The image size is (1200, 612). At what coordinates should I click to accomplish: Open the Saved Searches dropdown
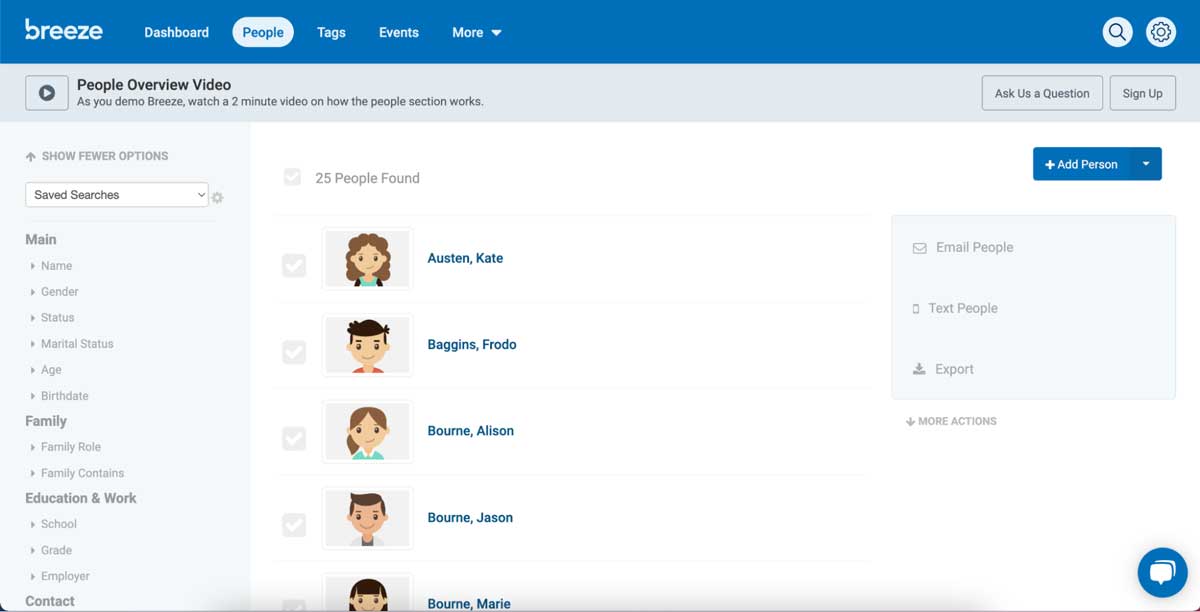(116, 194)
